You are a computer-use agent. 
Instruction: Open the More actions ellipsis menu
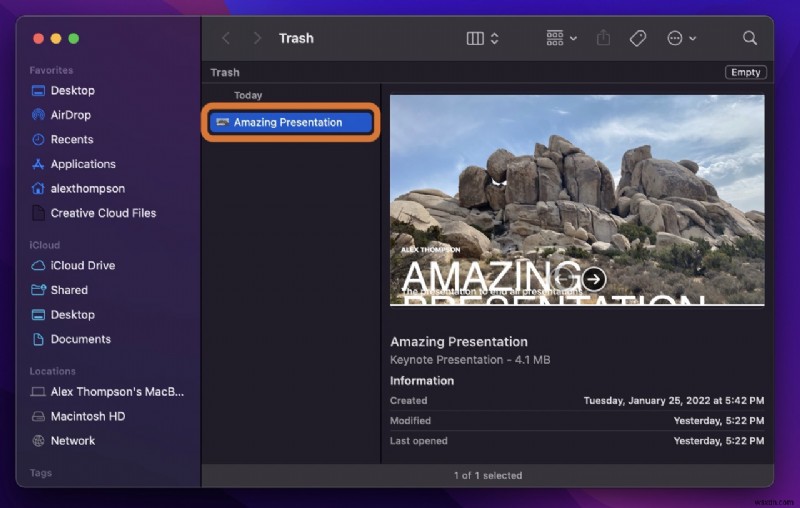pos(681,38)
